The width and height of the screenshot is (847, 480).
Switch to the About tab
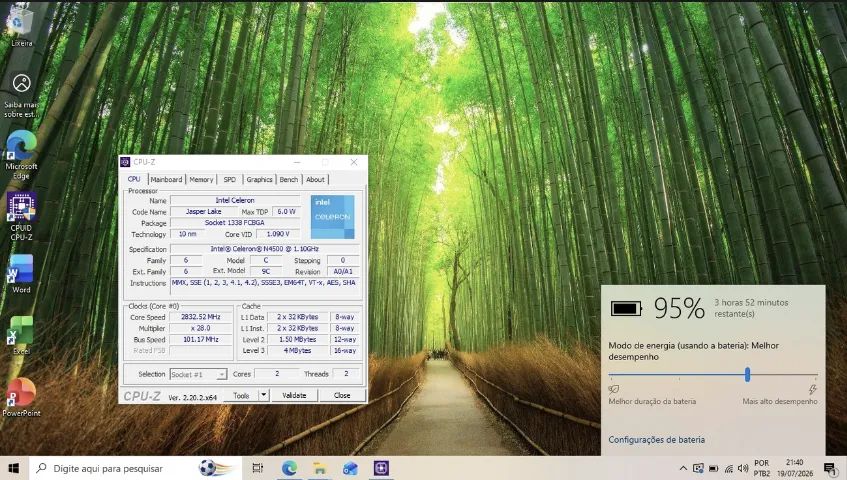315,179
